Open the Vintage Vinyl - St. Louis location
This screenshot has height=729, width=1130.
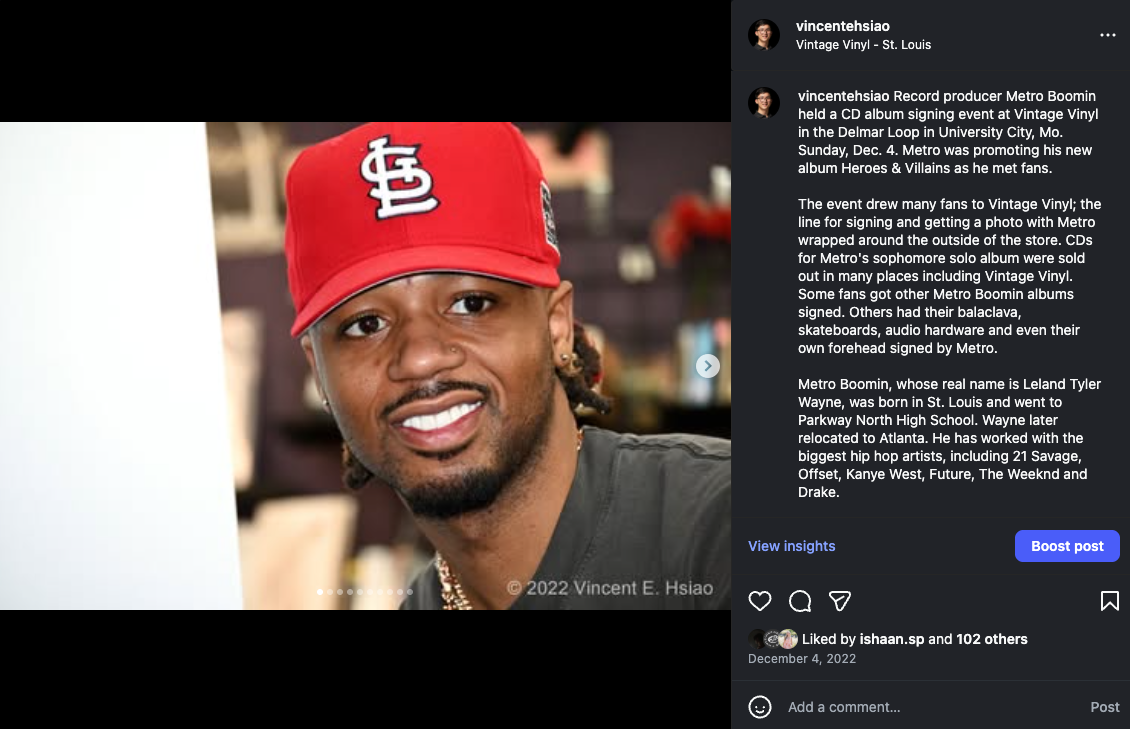pyautogui.click(x=863, y=45)
